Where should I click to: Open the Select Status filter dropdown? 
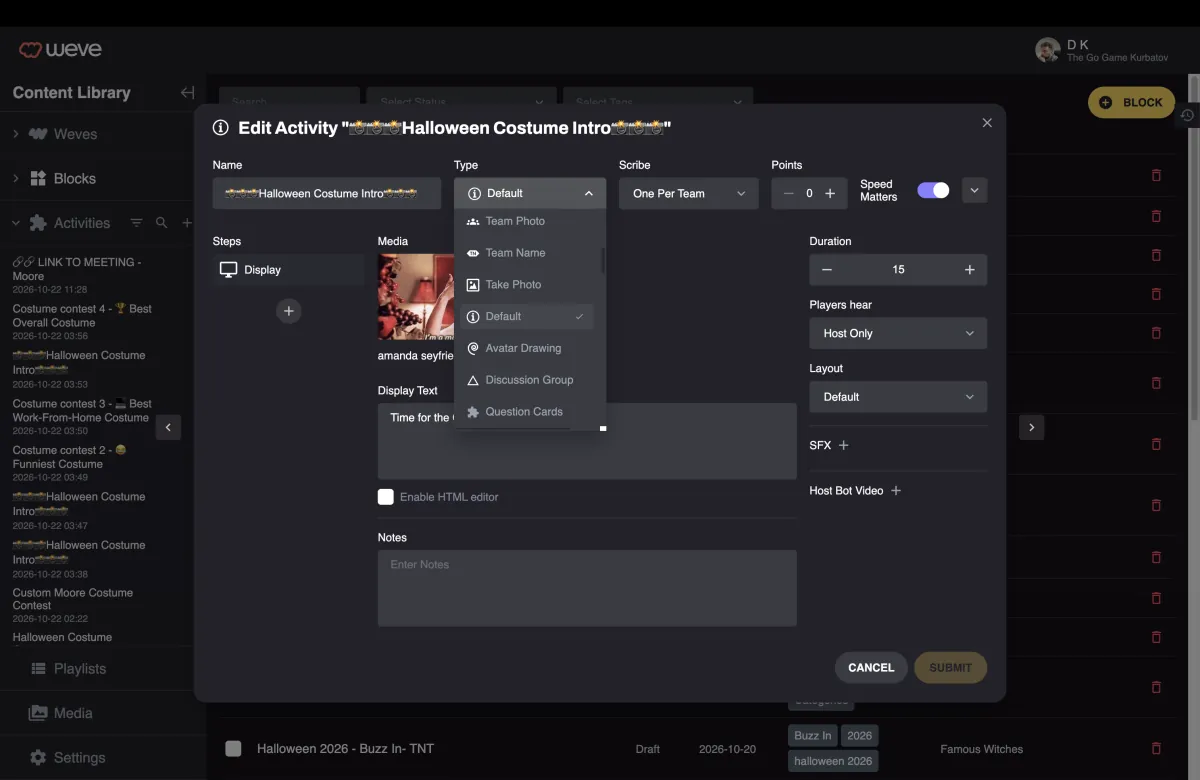[x=461, y=101]
